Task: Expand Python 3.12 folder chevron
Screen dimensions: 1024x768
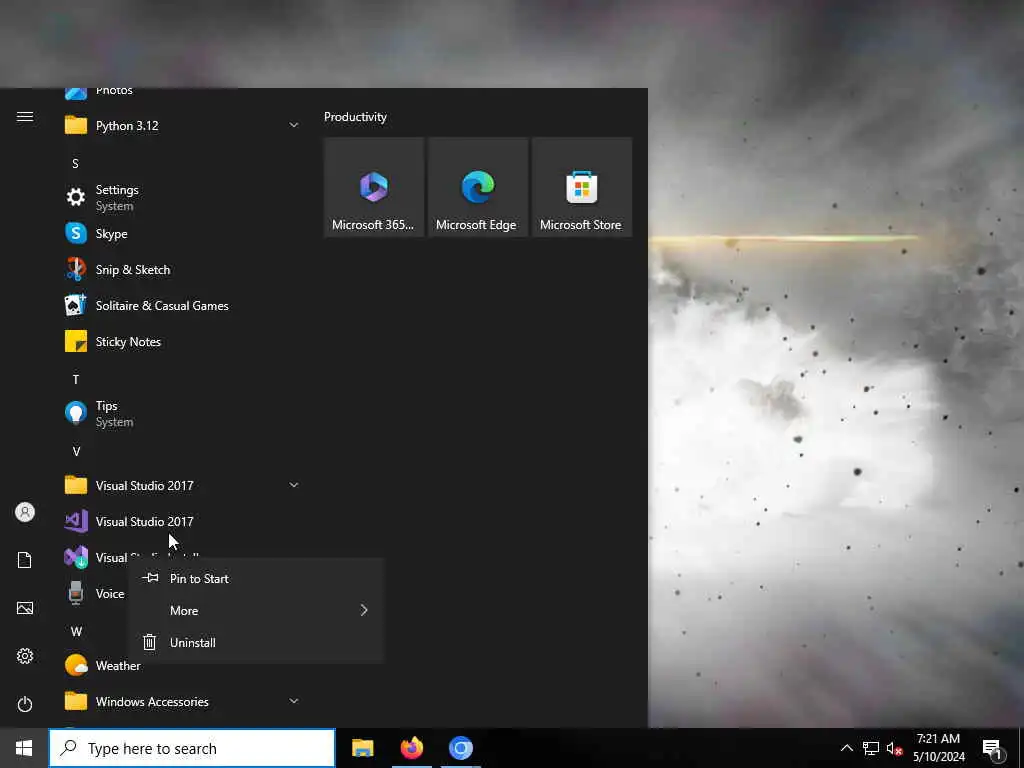Action: pos(294,125)
